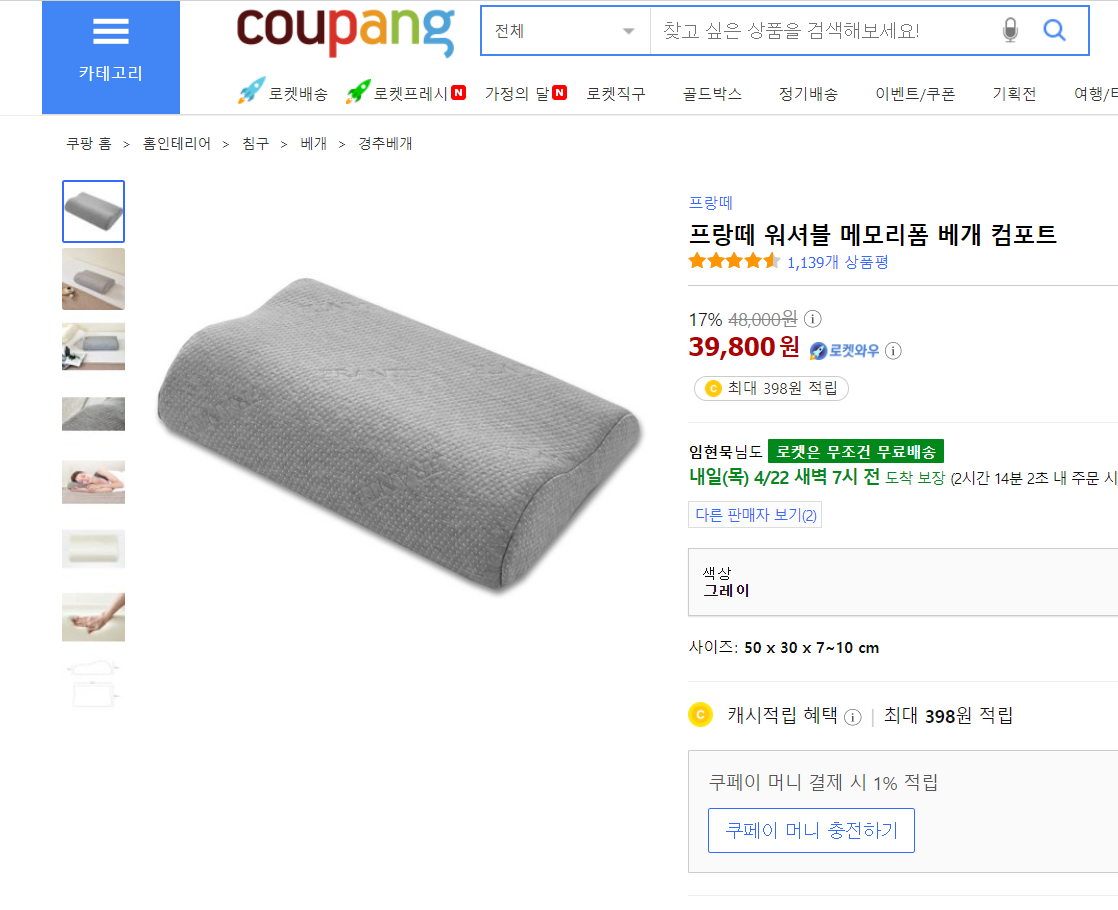Open the 색상 그레이 option selector
The width and height of the screenshot is (1118, 910).
[903, 582]
